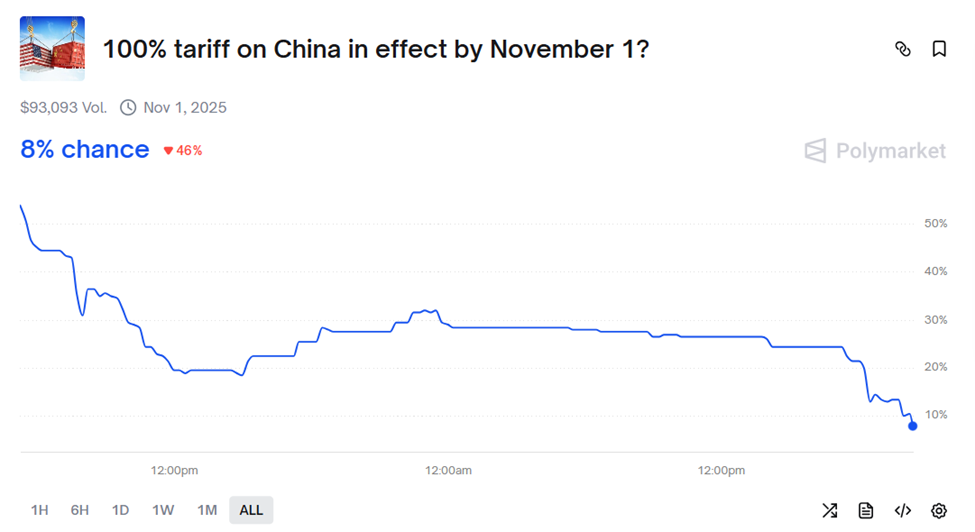Click the blue endpoint dot on the chart line
The image size is (975, 532).
[912, 426]
